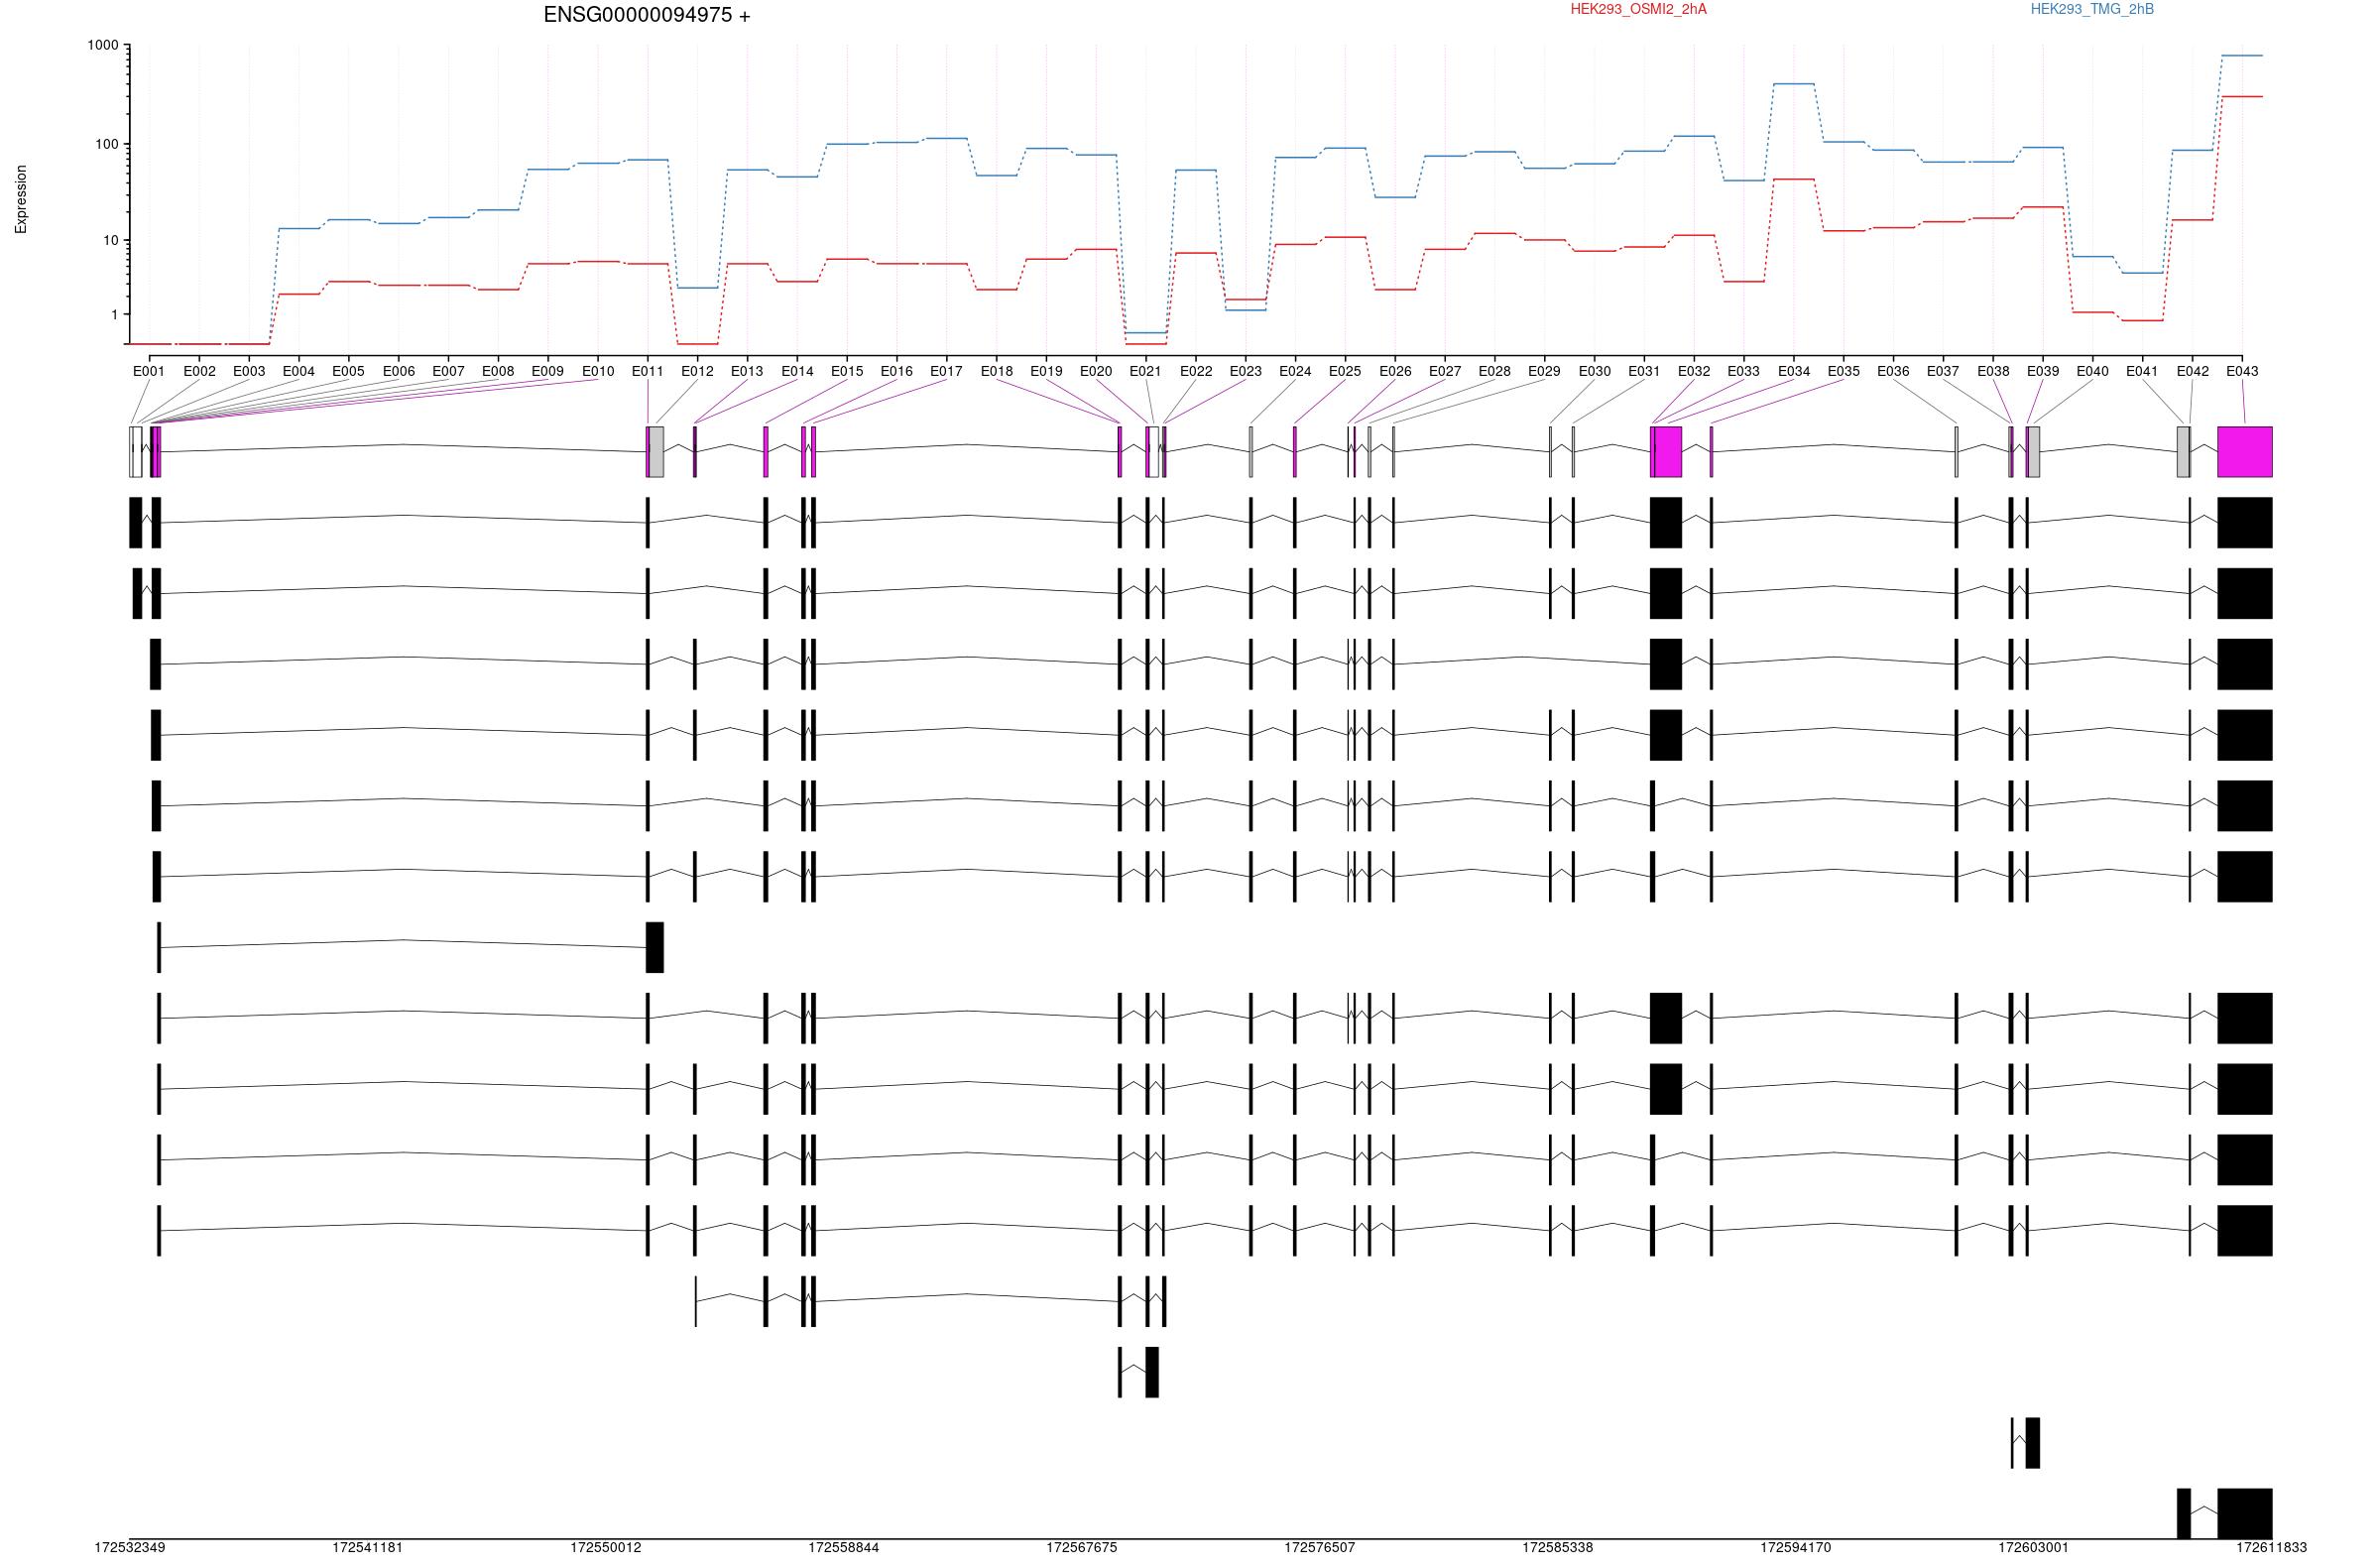Click genomic coordinate 172567675

point(1082,1548)
